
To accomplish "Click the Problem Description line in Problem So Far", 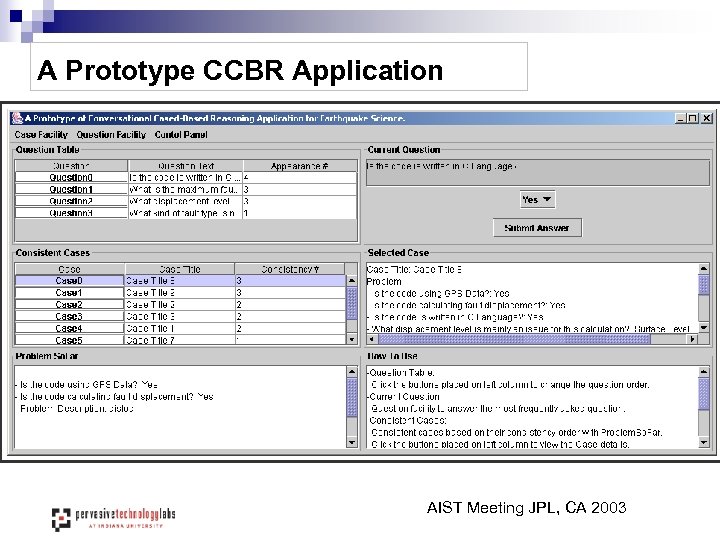I will pos(77,409).
